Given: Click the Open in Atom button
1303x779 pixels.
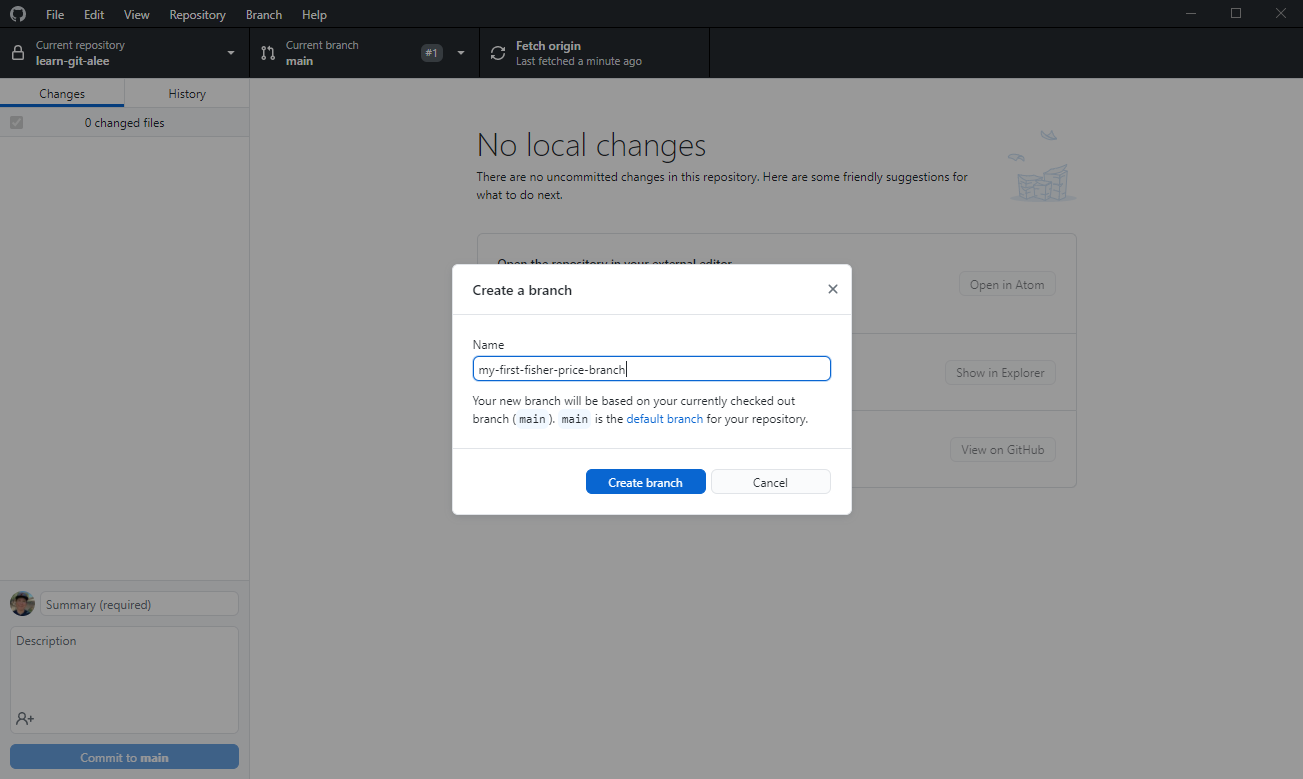Looking at the screenshot, I should point(1007,284).
